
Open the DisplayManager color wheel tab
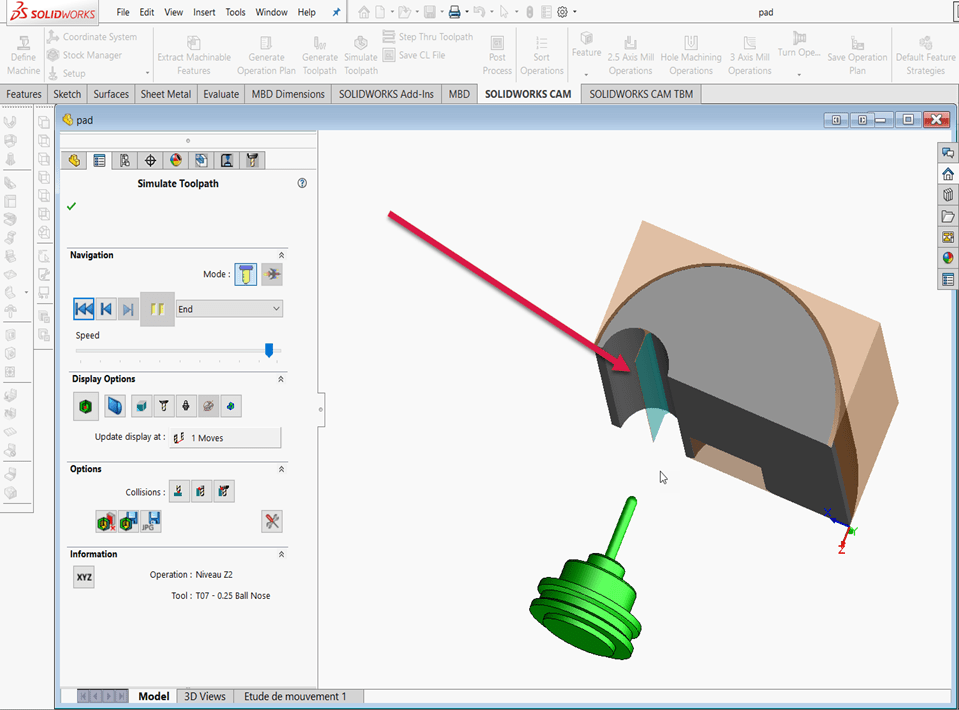(x=176, y=160)
